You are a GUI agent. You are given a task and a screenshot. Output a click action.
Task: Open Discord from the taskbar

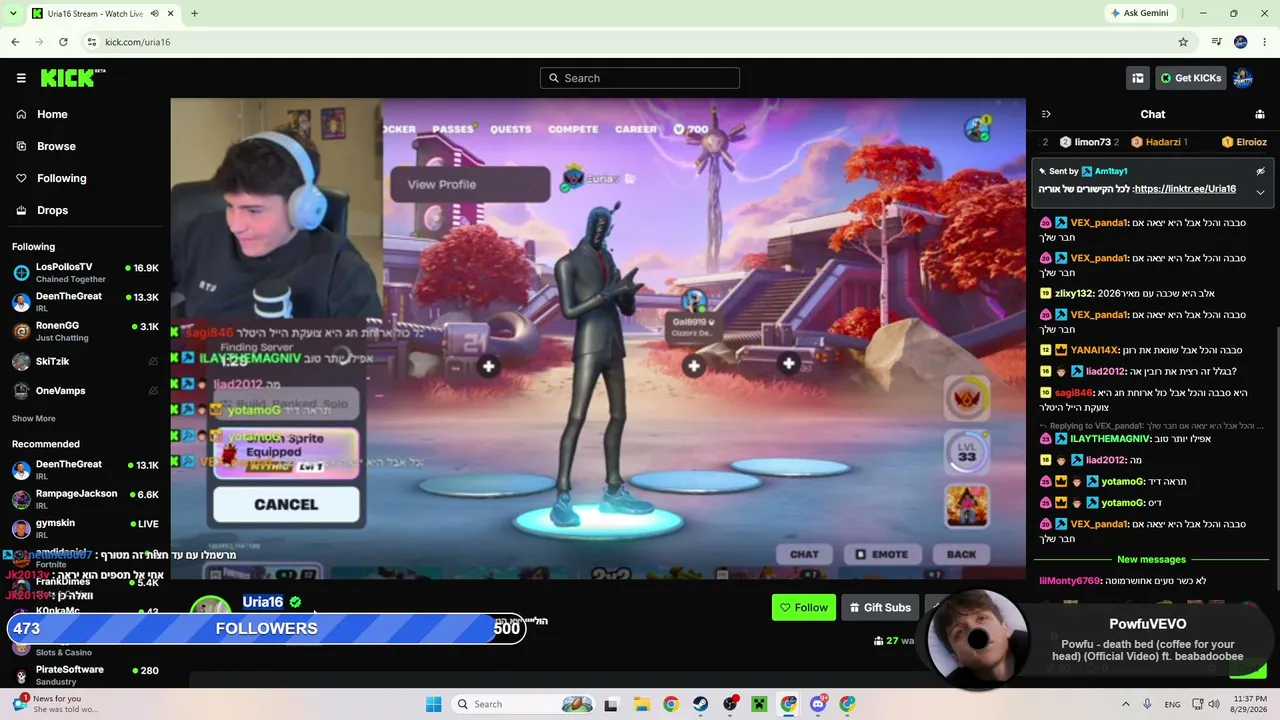(818, 704)
